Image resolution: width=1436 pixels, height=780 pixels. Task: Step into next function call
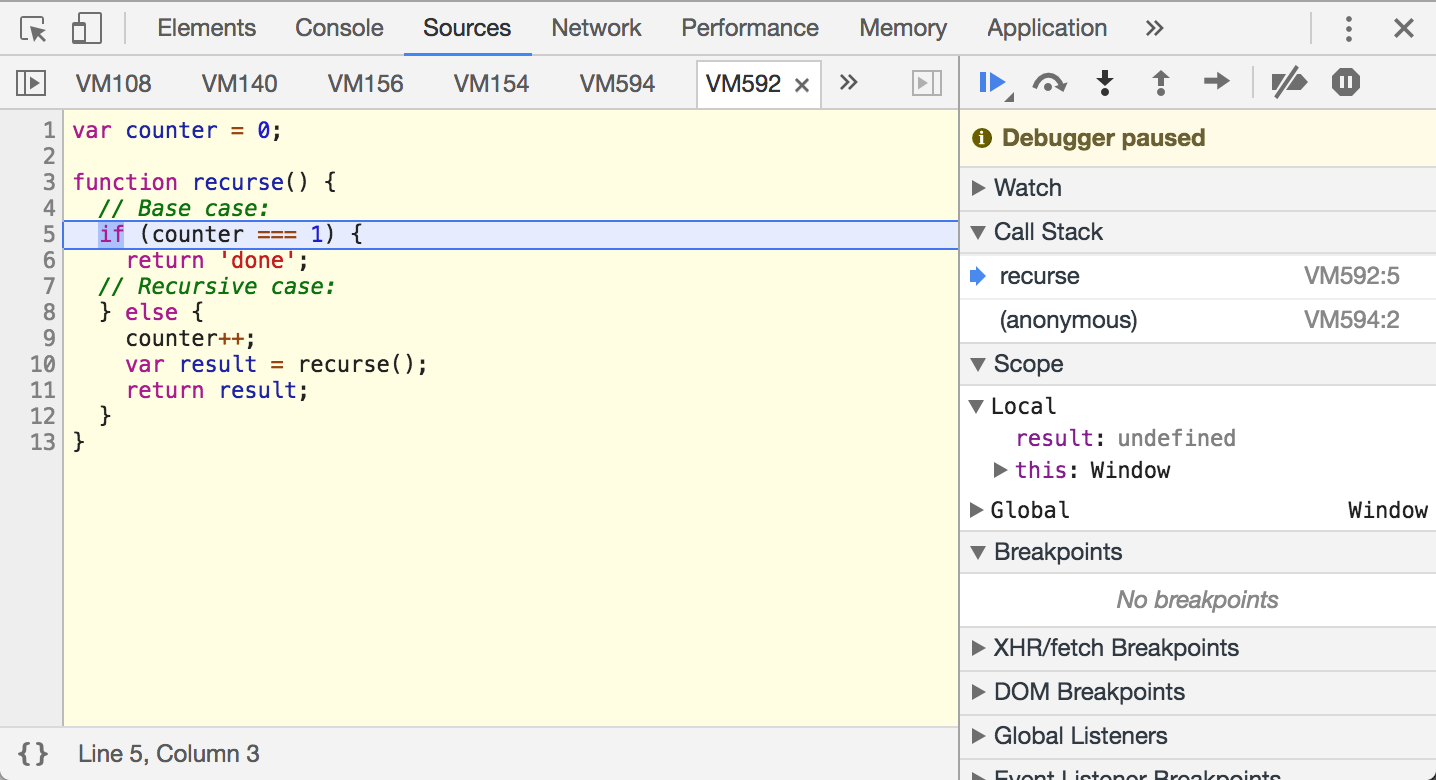click(x=1105, y=83)
